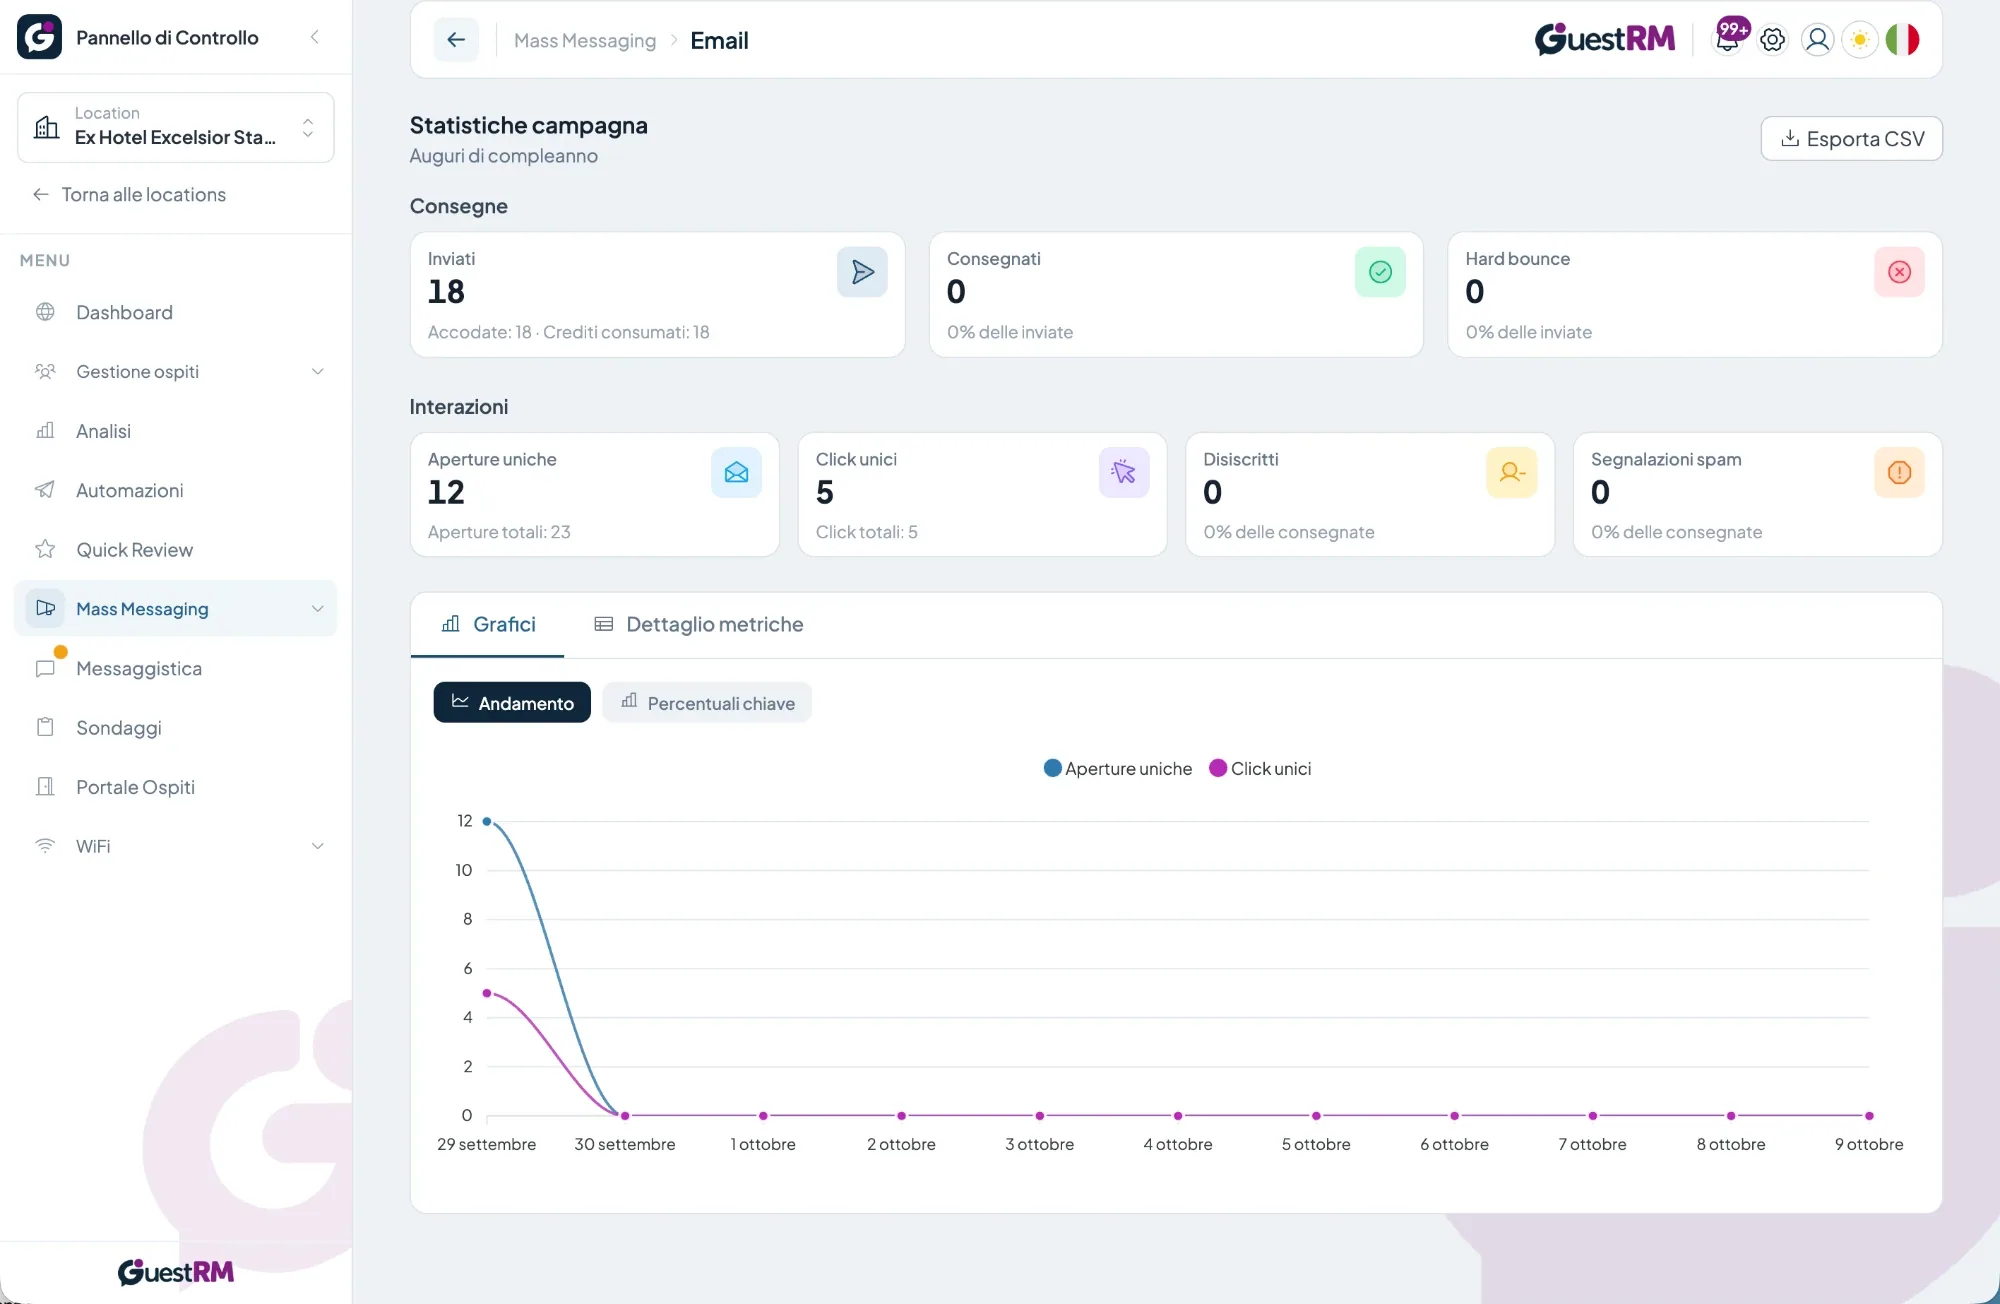This screenshot has height=1304, width=2000.
Task: Toggle light theme sun icon
Action: pos(1860,40)
